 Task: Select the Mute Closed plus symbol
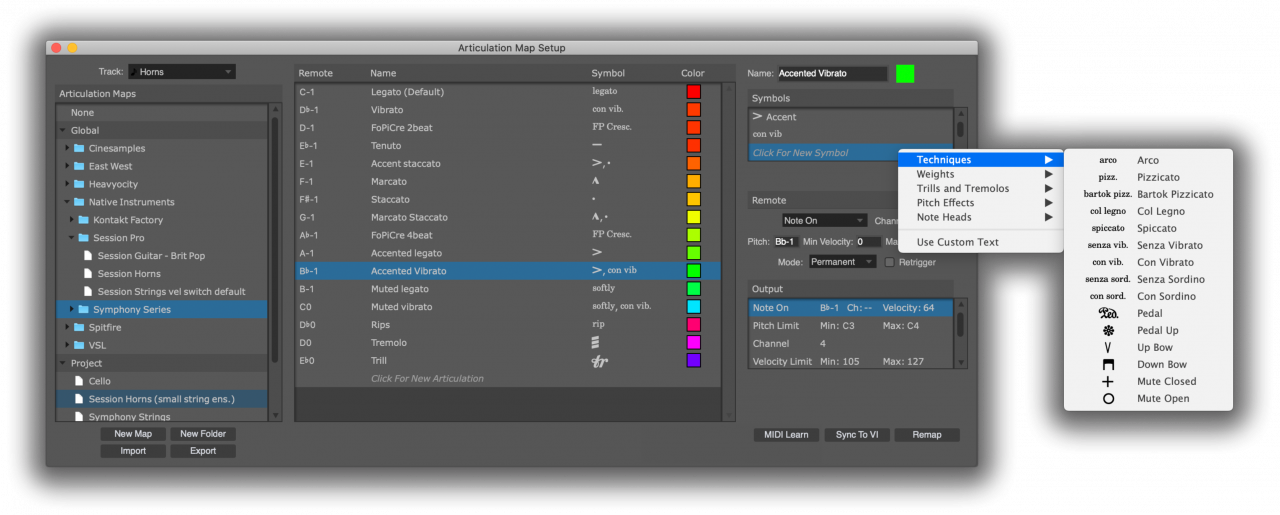pyautogui.click(x=1107, y=381)
